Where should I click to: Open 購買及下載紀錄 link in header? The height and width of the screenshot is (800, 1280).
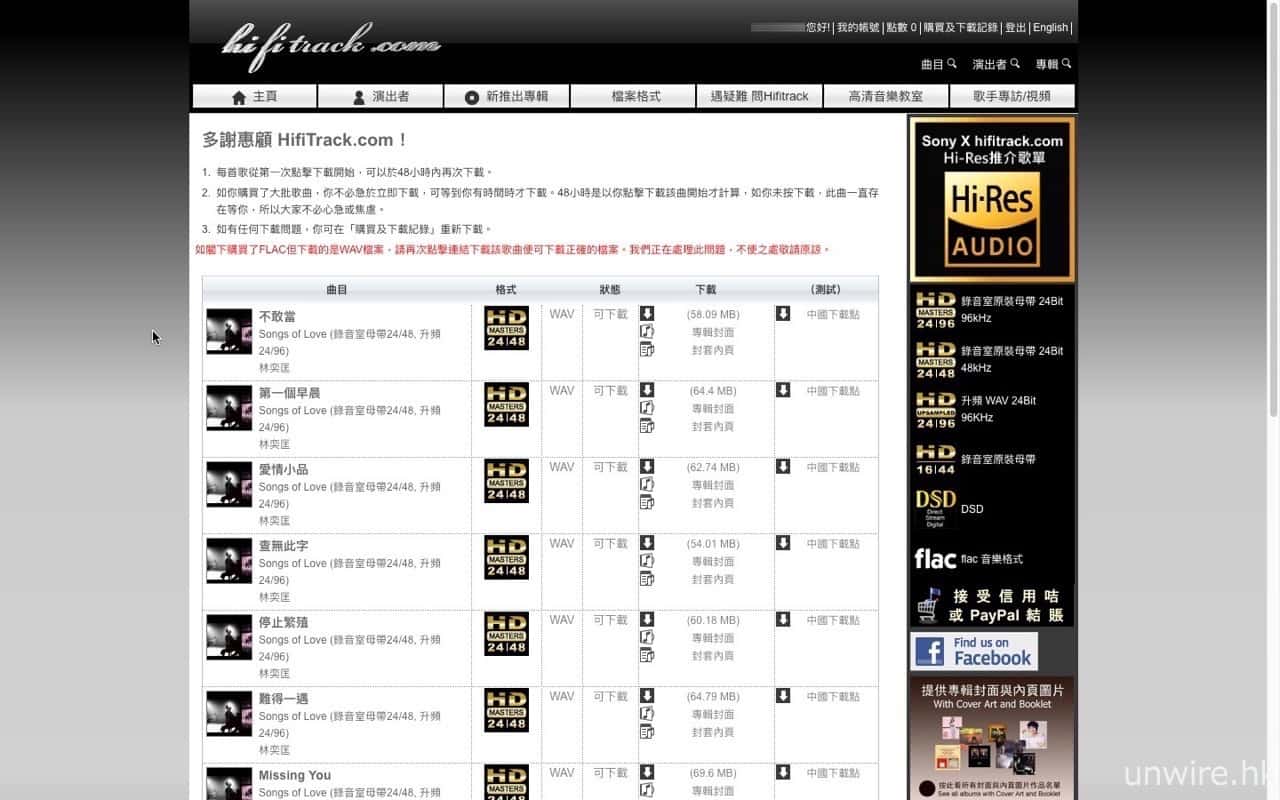pyautogui.click(x=960, y=28)
